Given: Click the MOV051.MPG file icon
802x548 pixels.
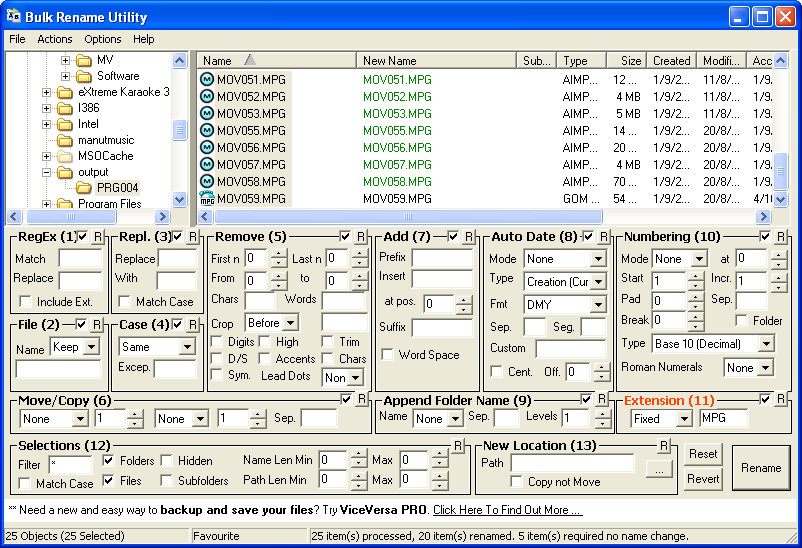Looking at the screenshot, I should pyautogui.click(x=207, y=80).
